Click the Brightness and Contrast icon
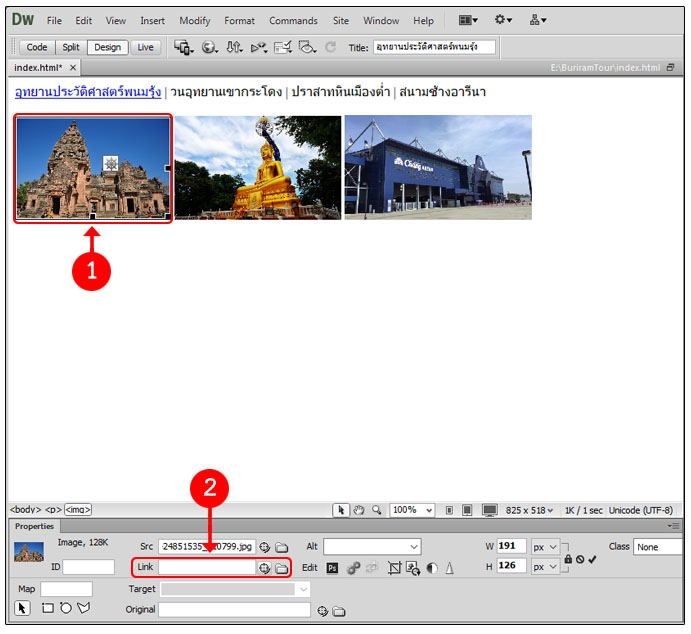 tap(431, 568)
